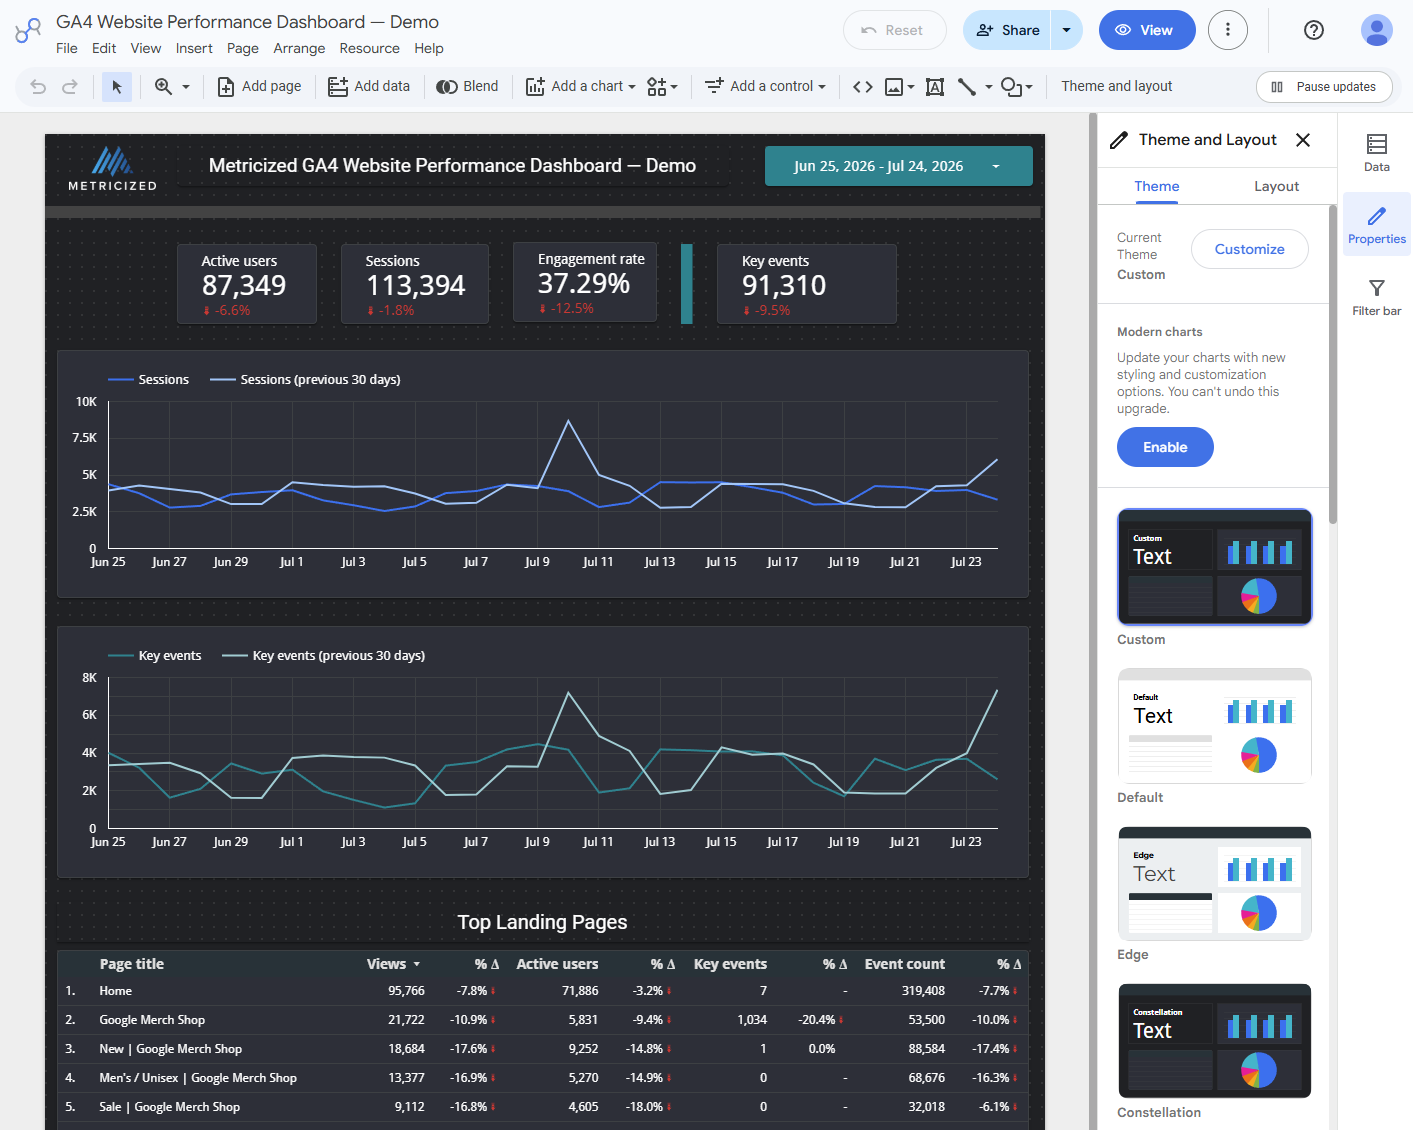The width and height of the screenshot is (1413, 1130).
Task: Open the date range picker dropdown
Action: pos(898,166)
